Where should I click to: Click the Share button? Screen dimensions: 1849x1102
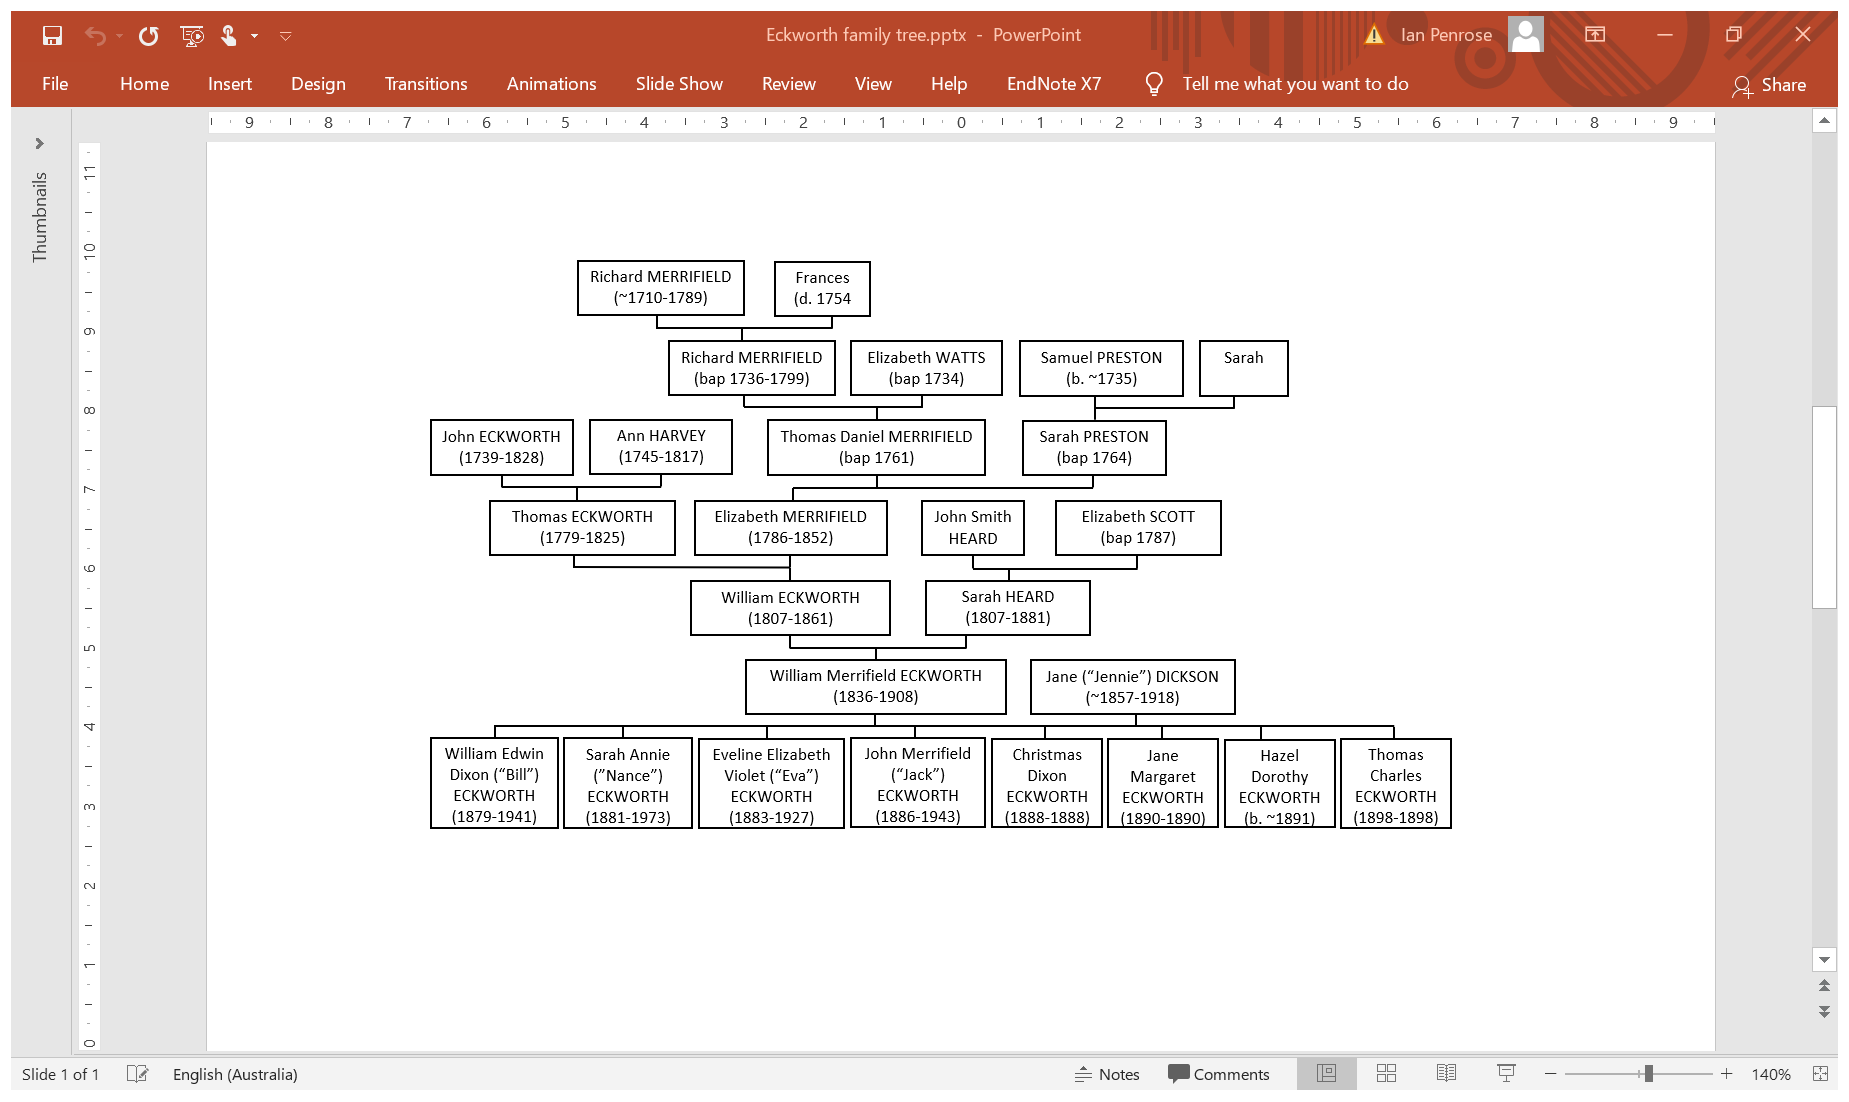tap(1769, 85)
